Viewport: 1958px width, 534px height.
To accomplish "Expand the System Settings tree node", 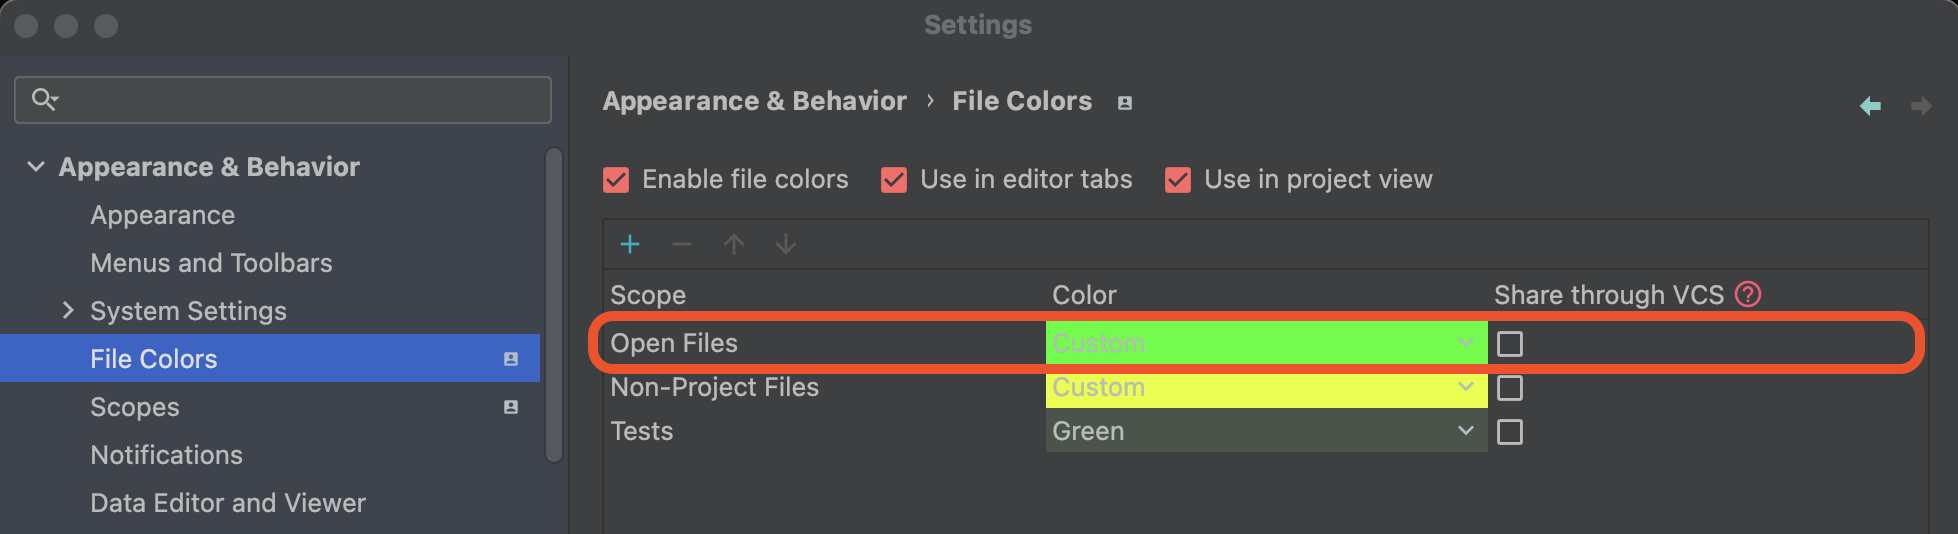I will tap(67, 311).
